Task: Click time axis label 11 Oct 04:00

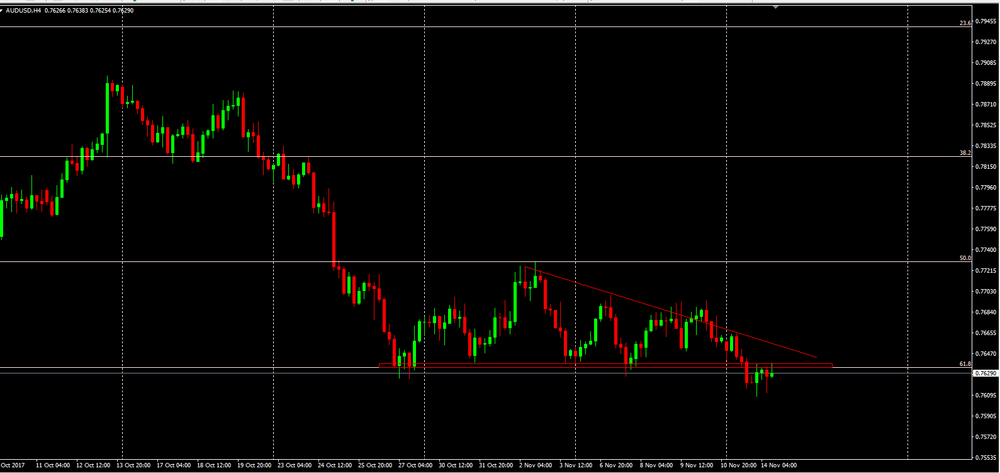Action: click(53, 466)
